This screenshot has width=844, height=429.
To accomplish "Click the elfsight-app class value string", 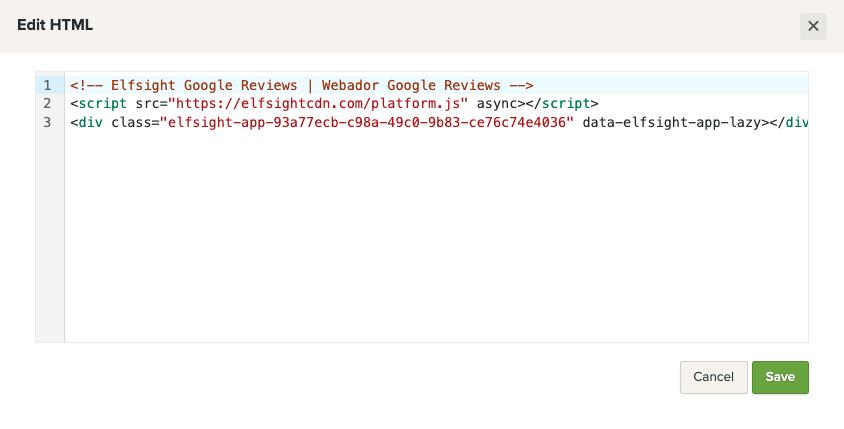I will 367,122.
